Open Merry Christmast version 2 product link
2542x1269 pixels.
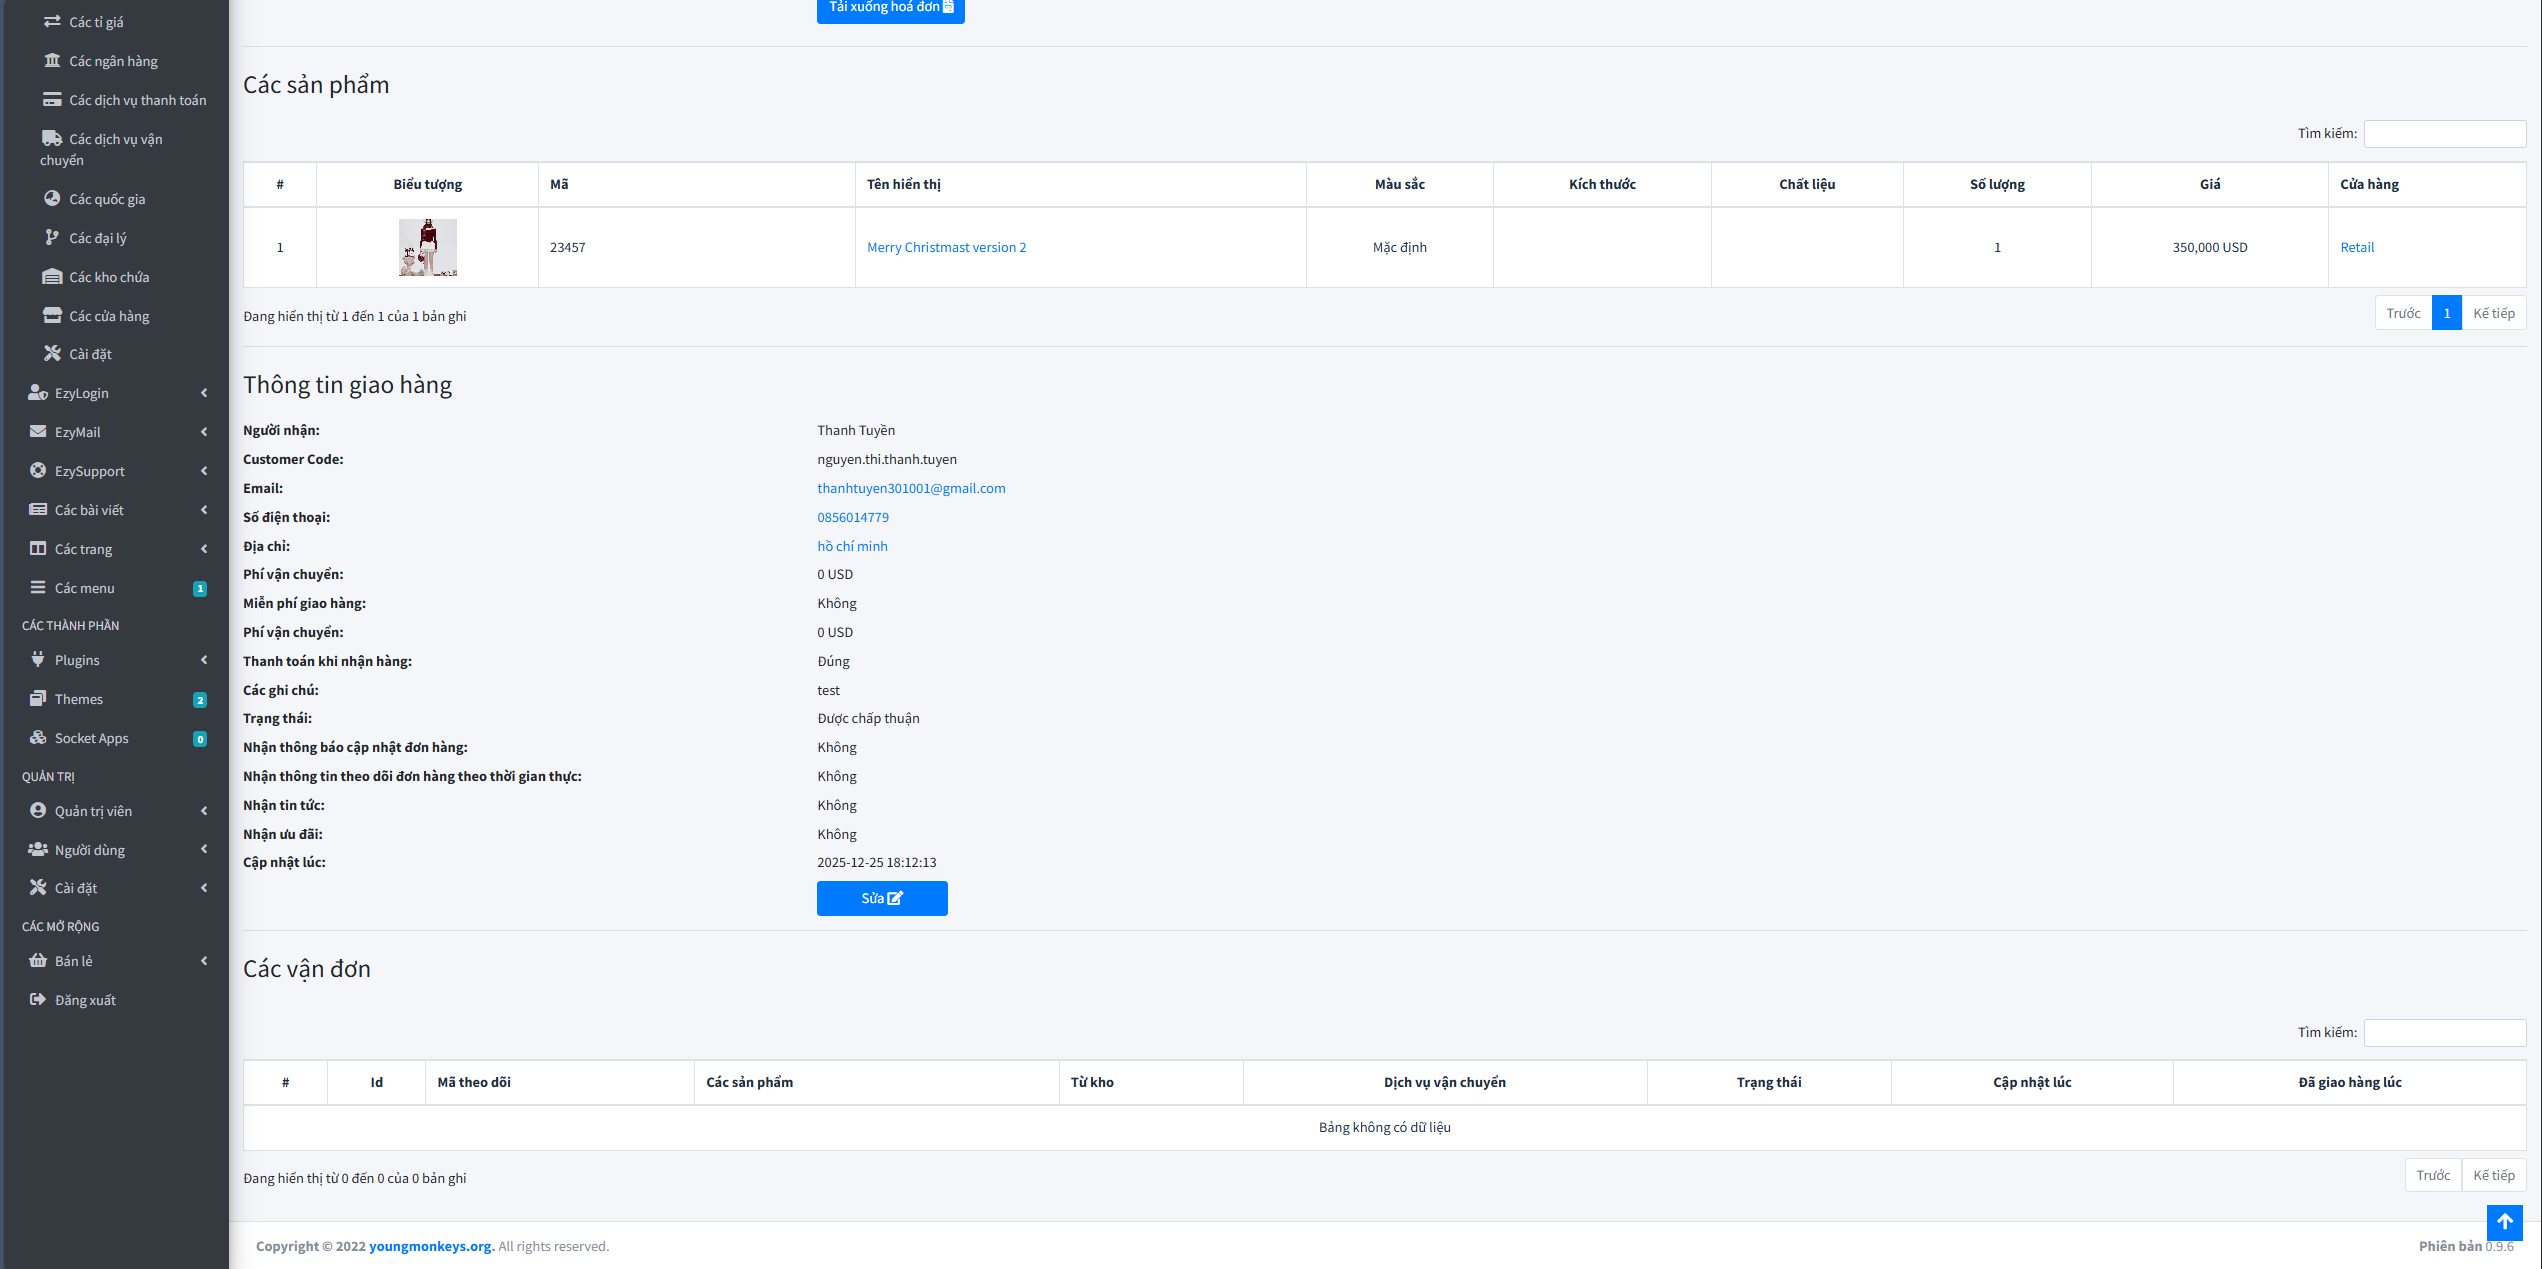pyautogui.click(x=946, y=247)
